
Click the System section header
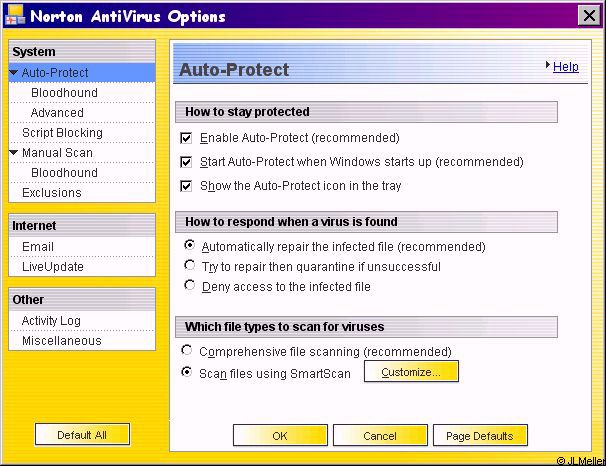coord(82,52)
